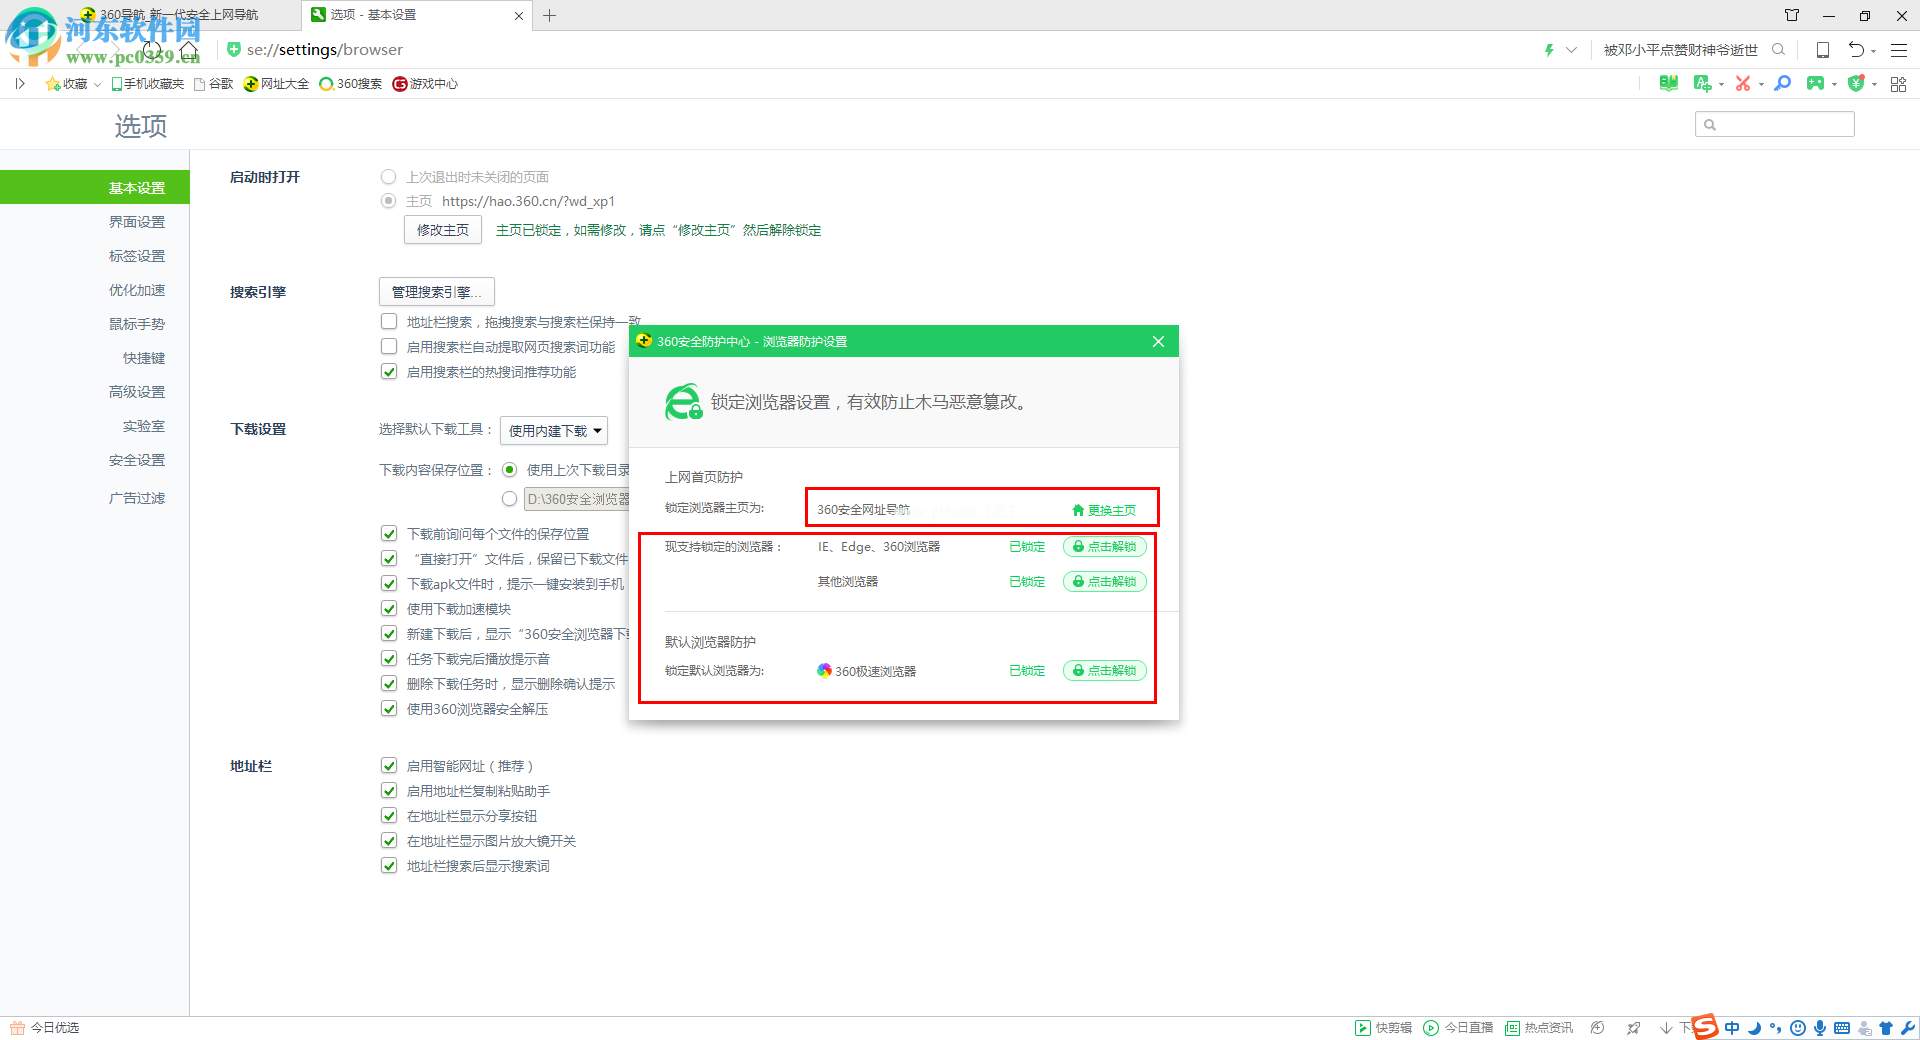Expand the 收藏 bookmarks dropdown arrow
The width and height of the screenshot is (1920, 1040).
coord(97,85)
